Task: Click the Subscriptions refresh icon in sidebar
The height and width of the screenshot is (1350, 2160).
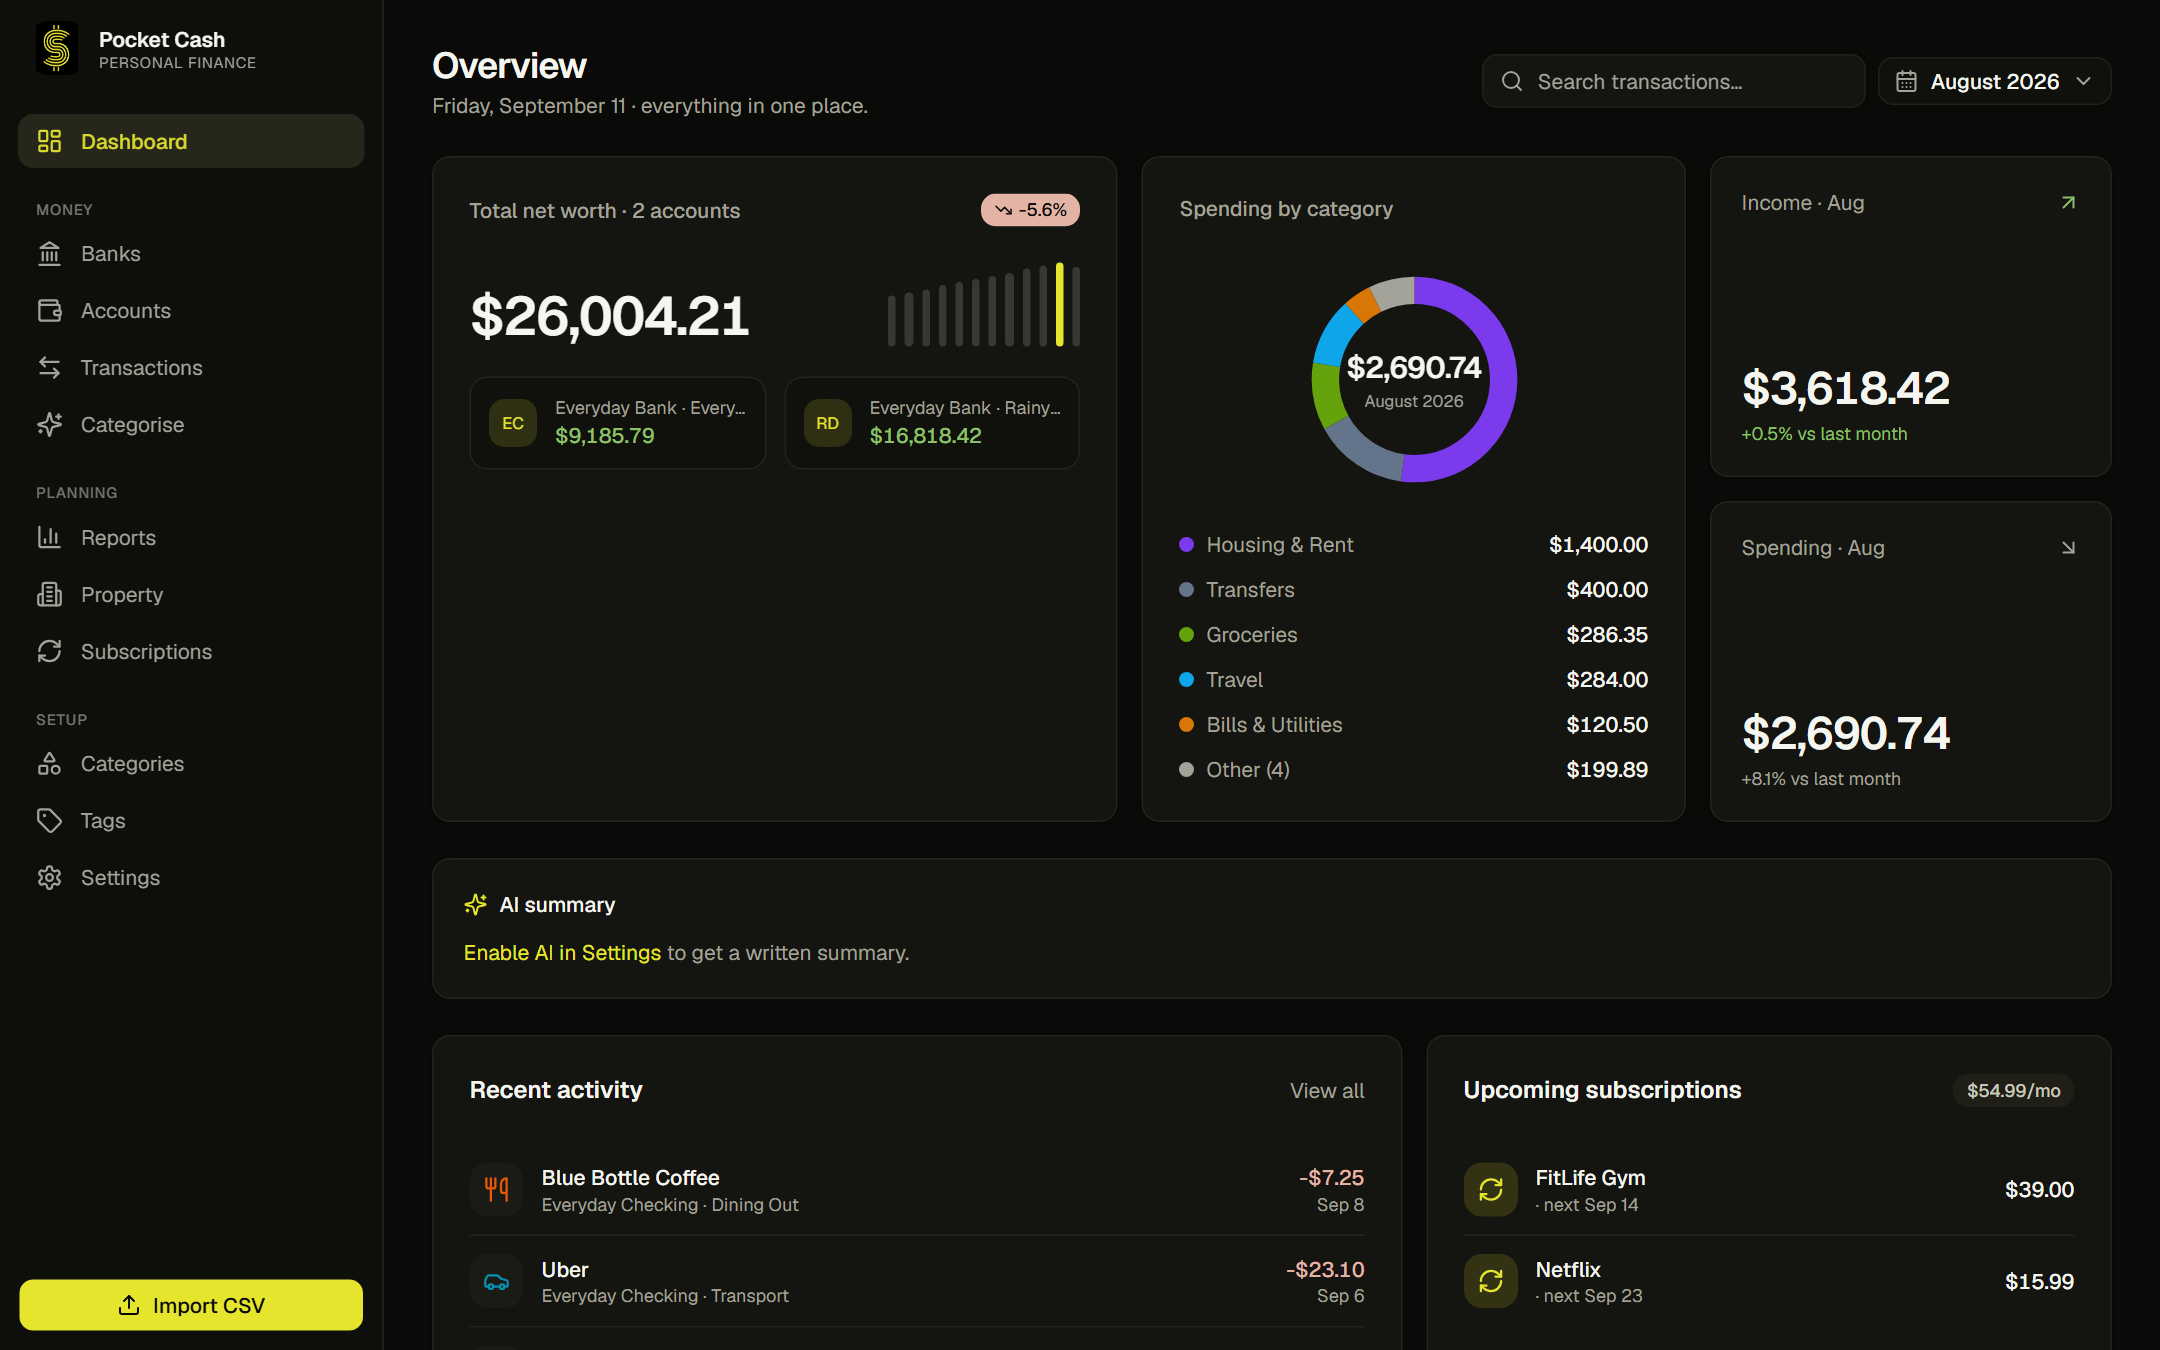Action: pyautogui.click(x=49, y=652)
